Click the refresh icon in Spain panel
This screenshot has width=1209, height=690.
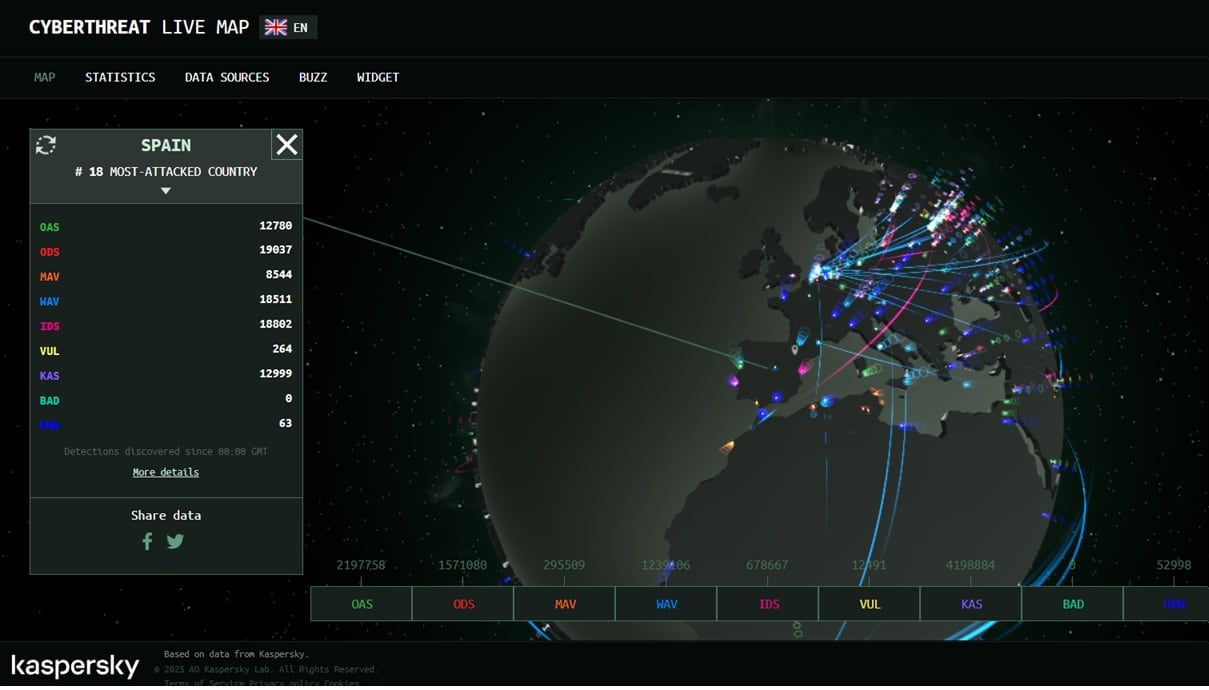pyautogui.click(x=46, y=145)
